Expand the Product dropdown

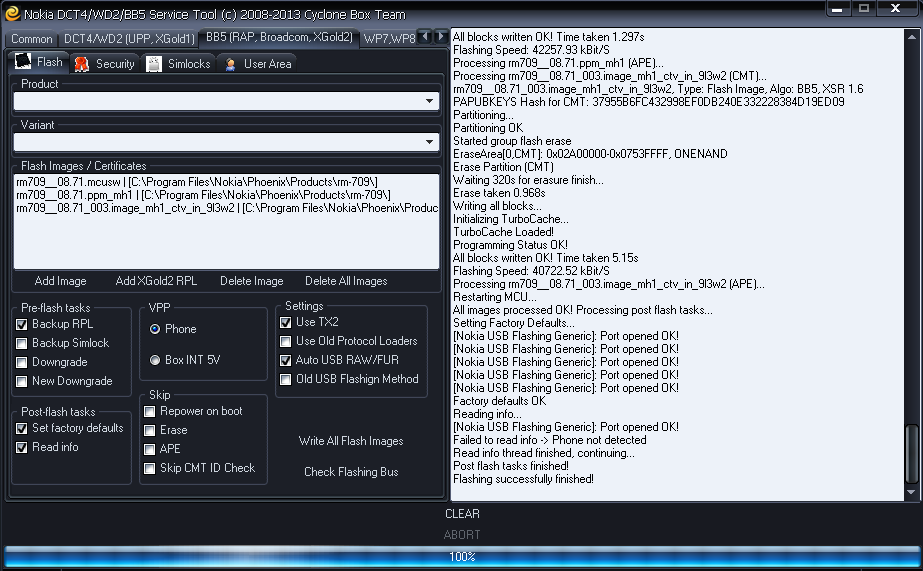click(430, 101)
